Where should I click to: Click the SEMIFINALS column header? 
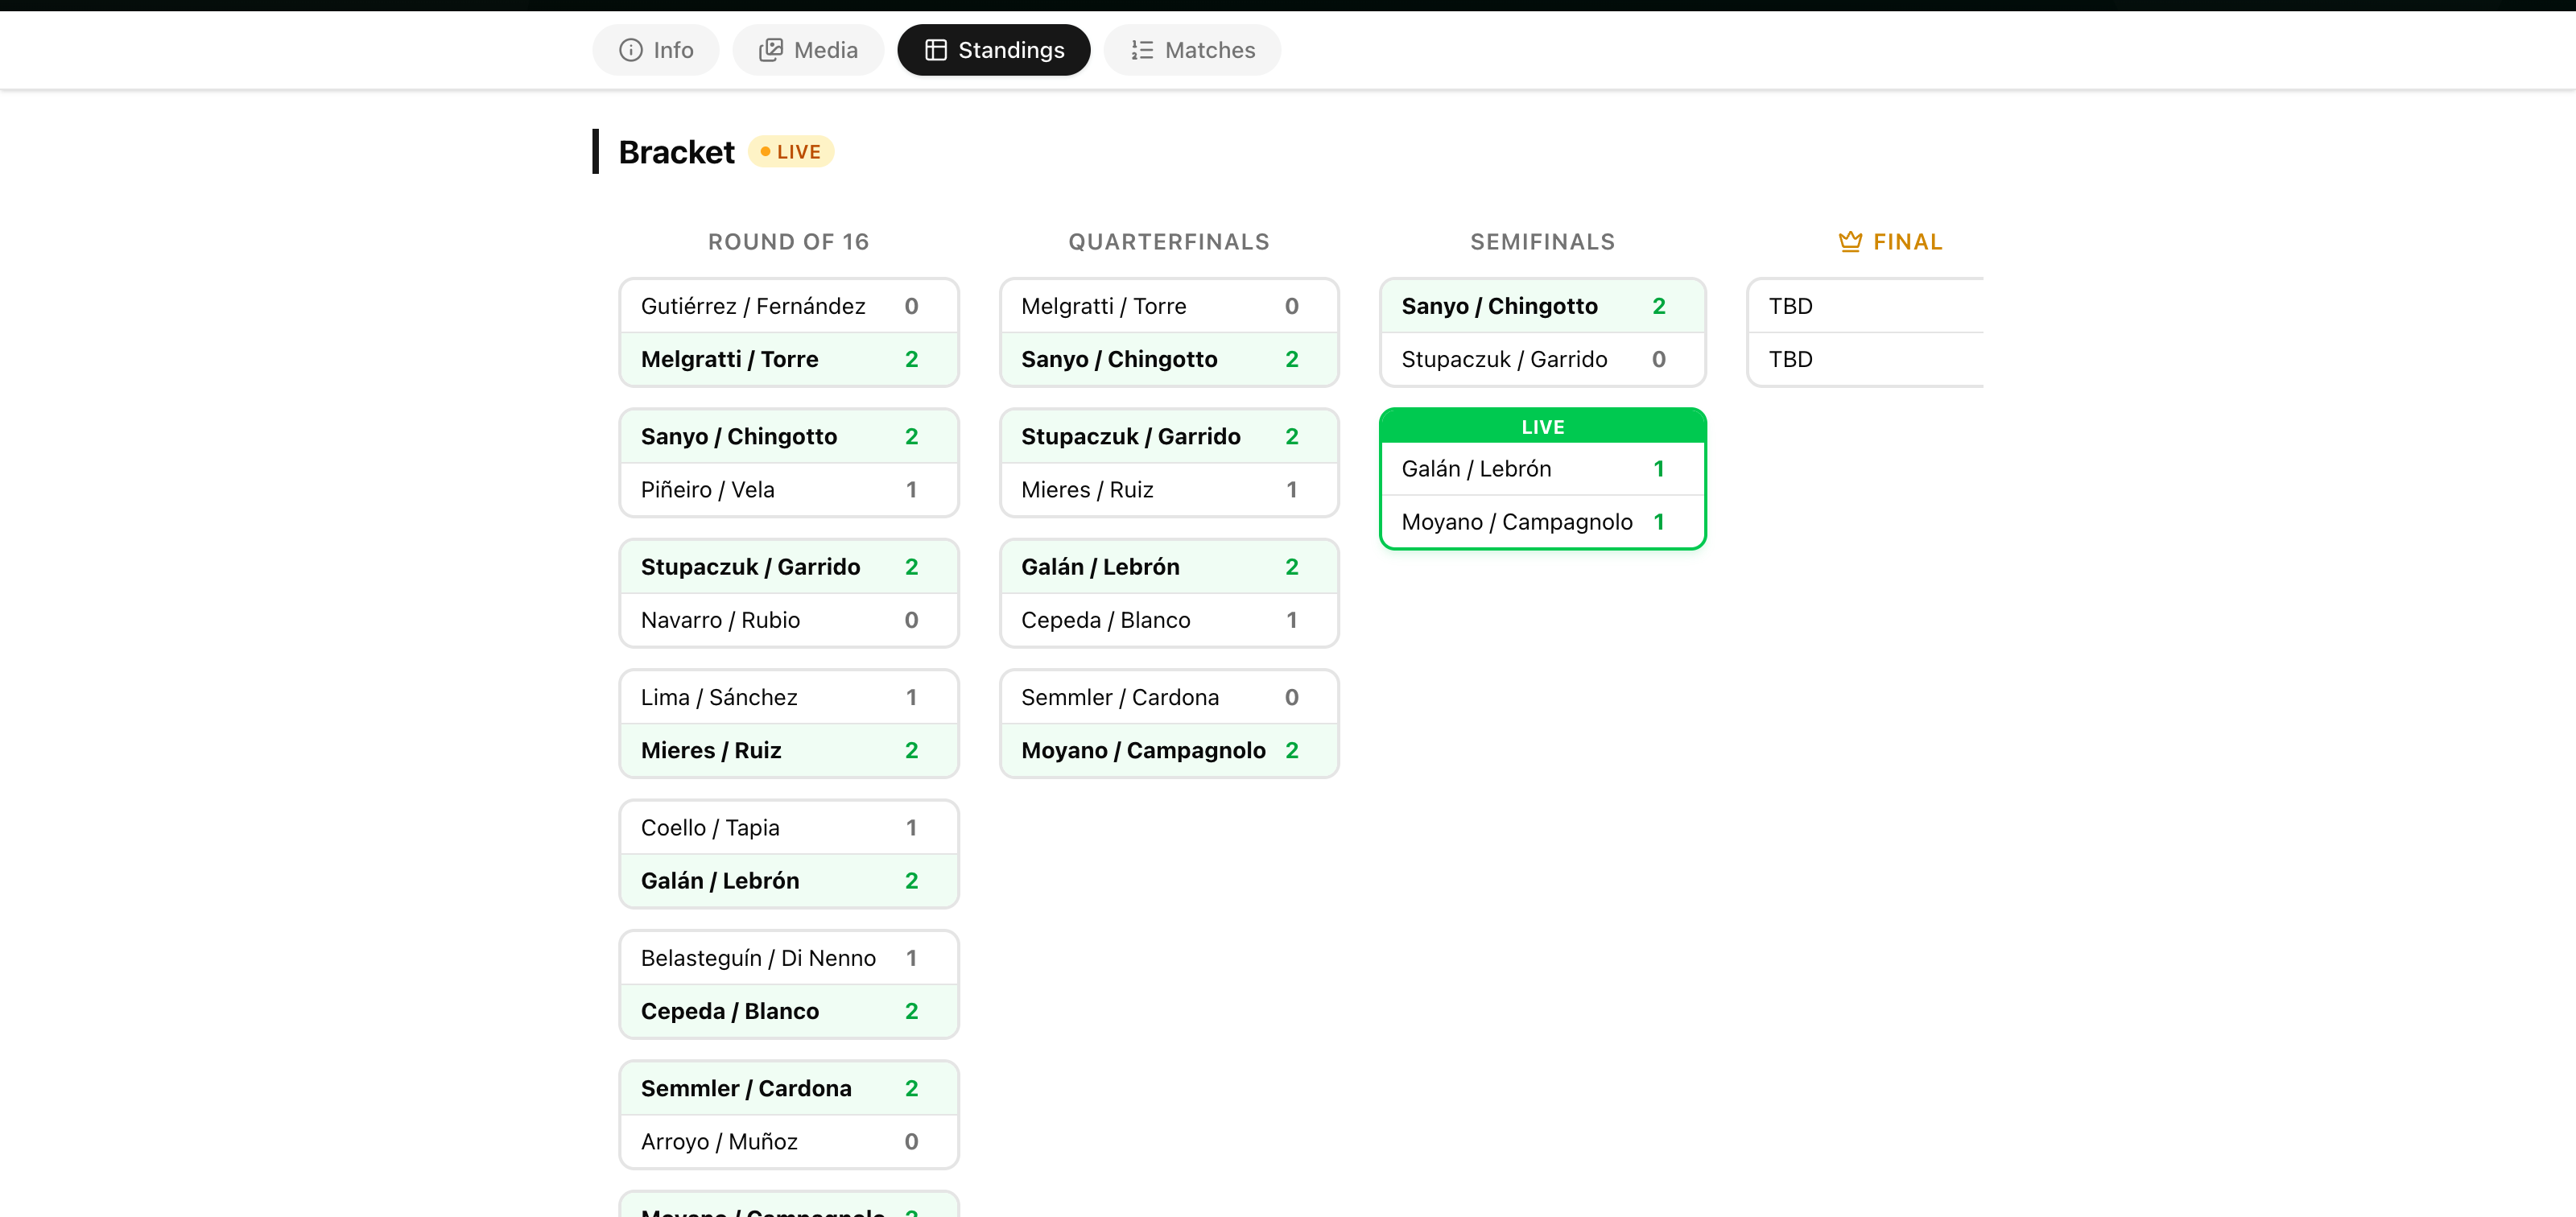coord(1542,242)
